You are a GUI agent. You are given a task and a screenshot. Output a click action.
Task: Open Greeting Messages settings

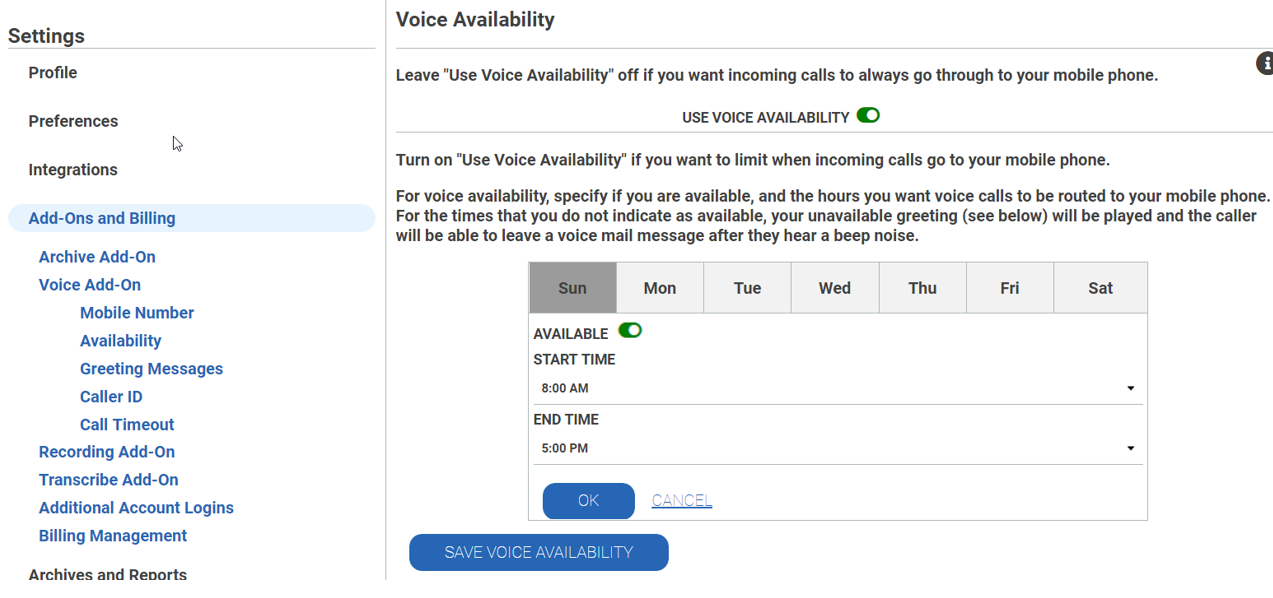pyautogui.click(x=151, y=369)
